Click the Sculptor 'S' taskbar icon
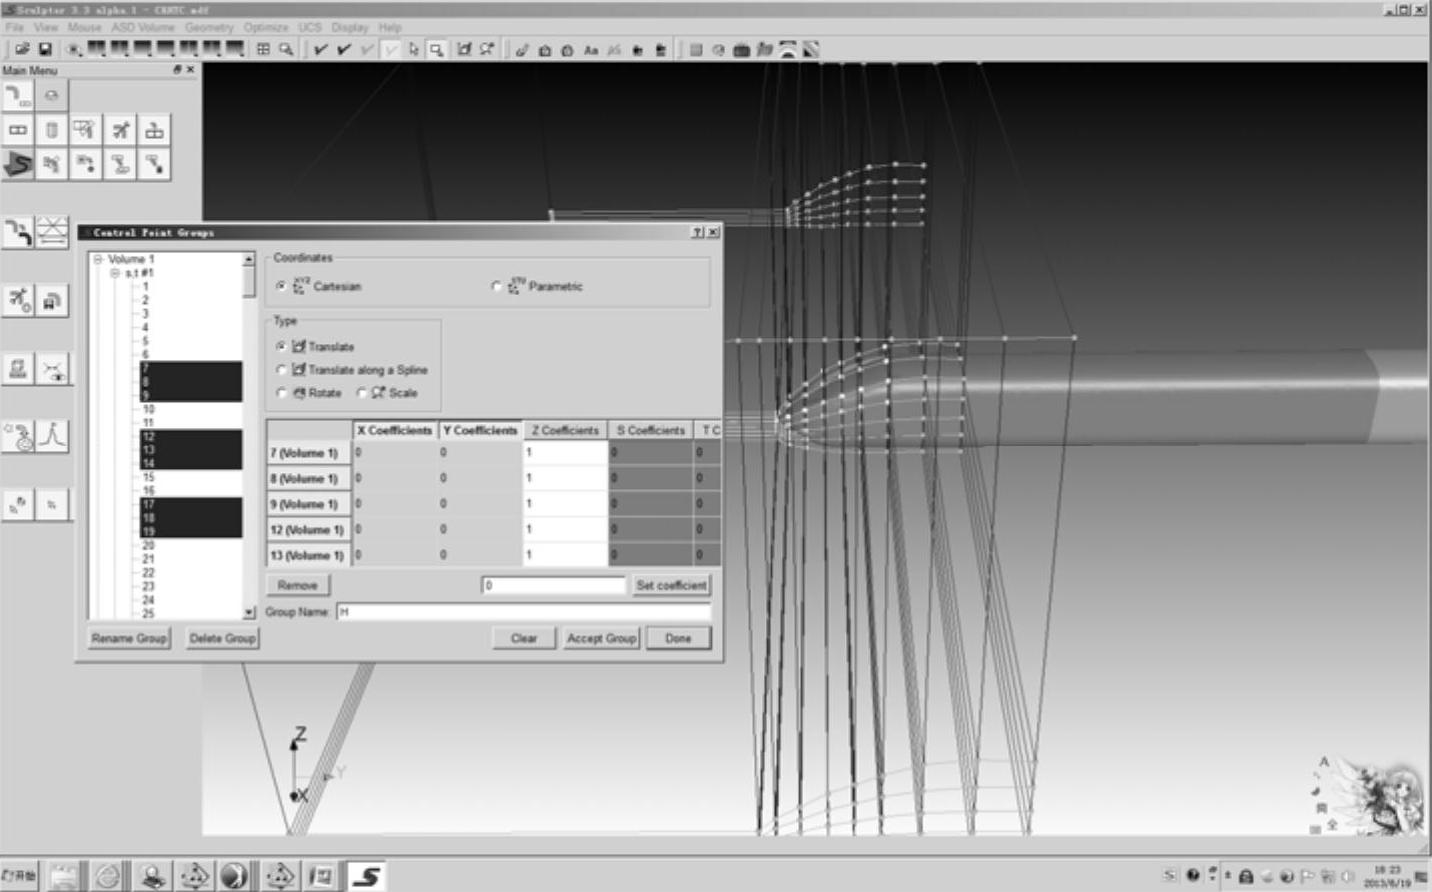The image size is (1432, 892). pyautogui.click(x=366, y=876)
